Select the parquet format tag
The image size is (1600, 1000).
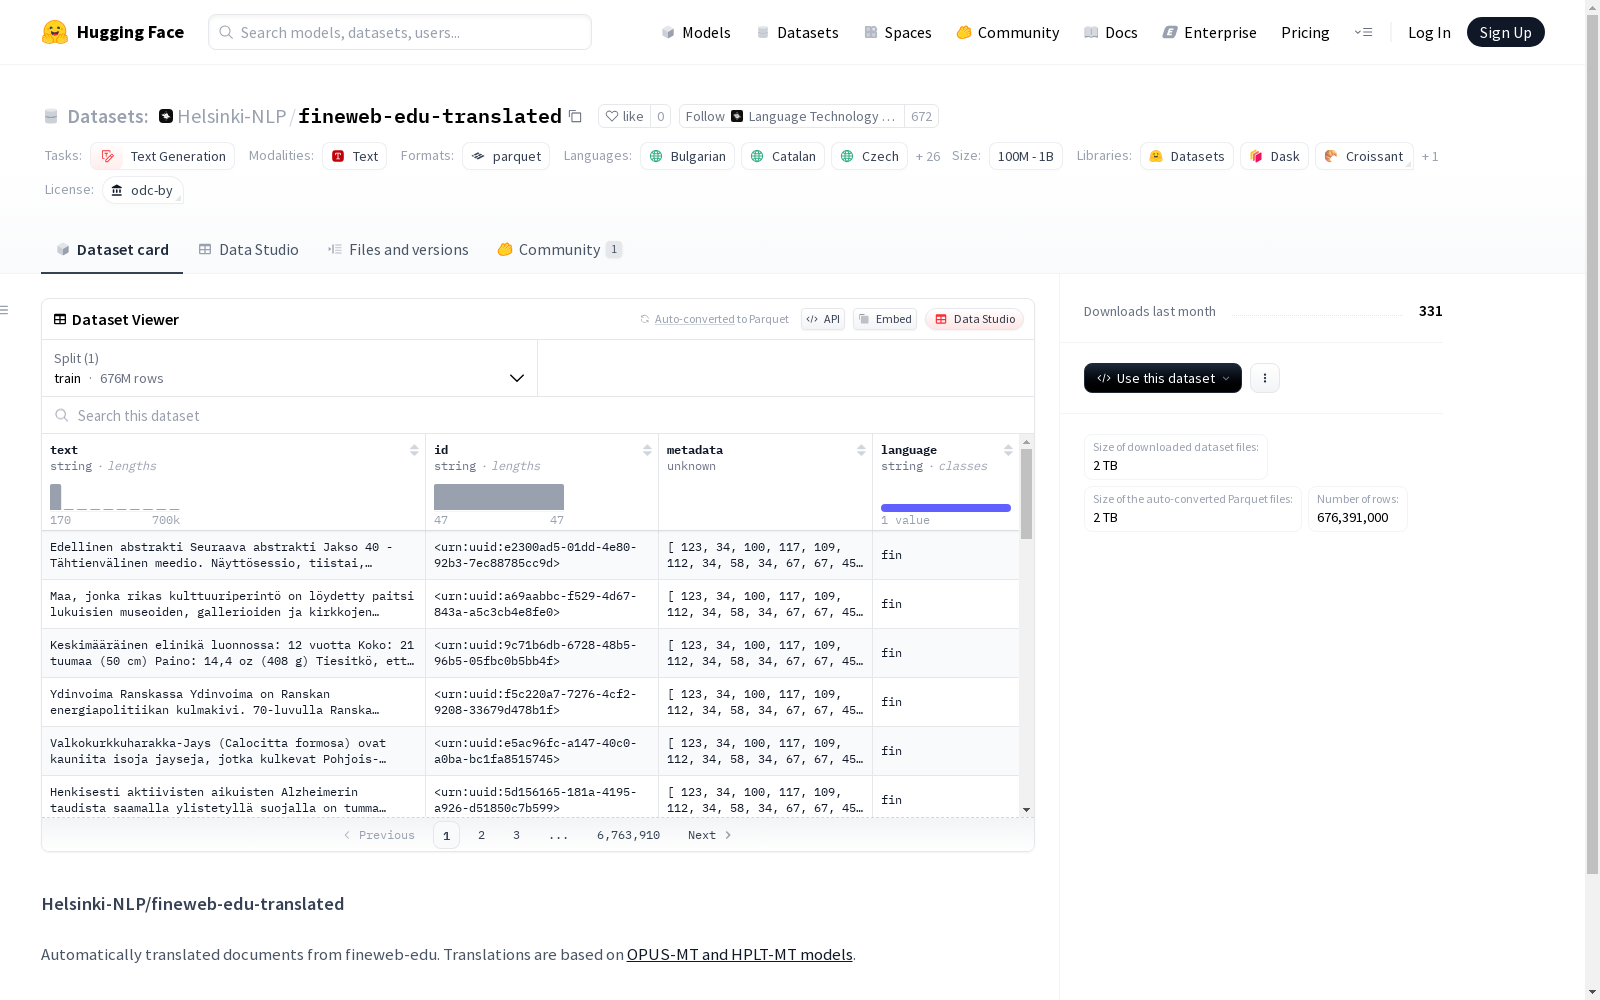pyautogui.click(x=506, y=156)
